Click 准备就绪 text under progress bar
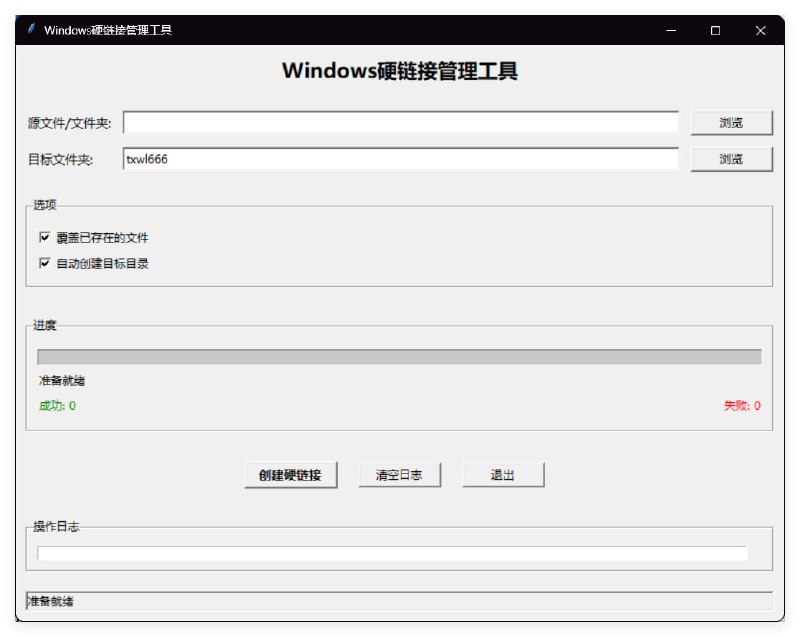800x637 pixels. 62,380
